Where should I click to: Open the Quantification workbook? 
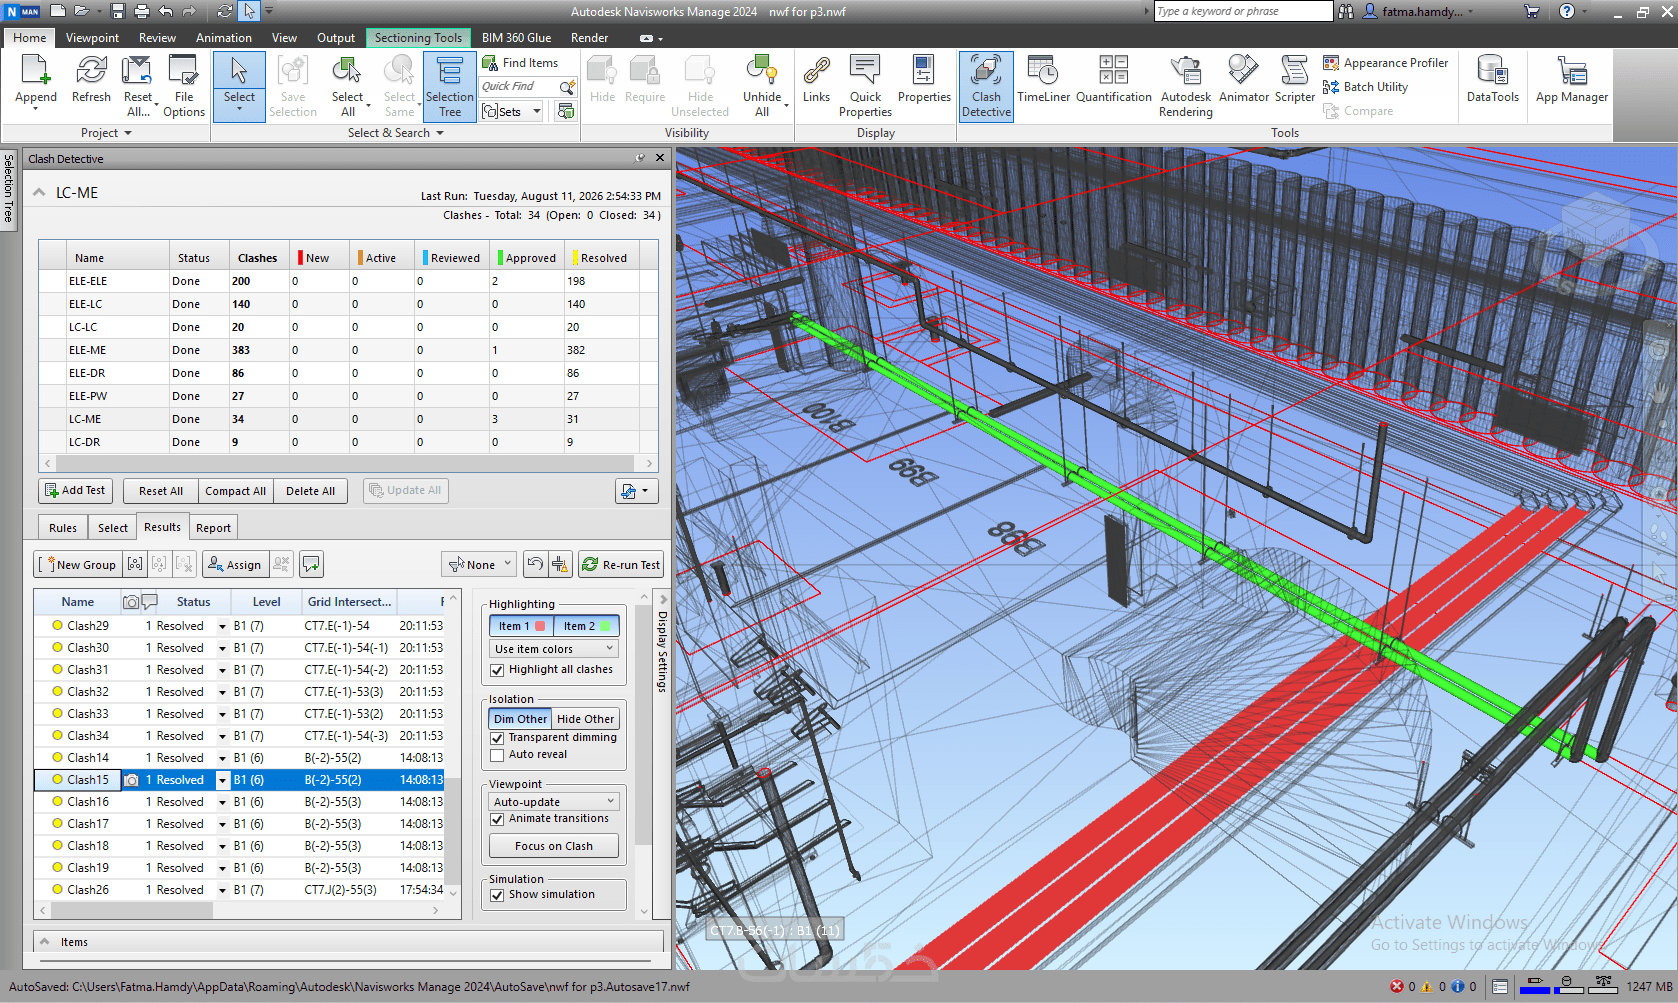(x=1113, y=80)
